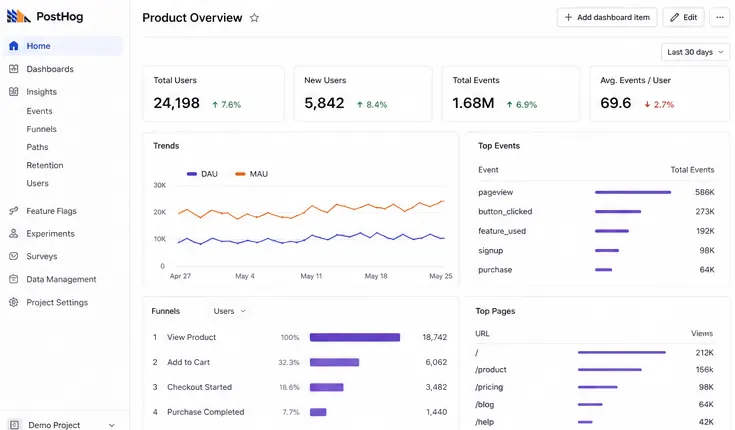This screenshot has width=735, height=430.
Task: Open Funnels in sidebar
Action: (41, 129)
